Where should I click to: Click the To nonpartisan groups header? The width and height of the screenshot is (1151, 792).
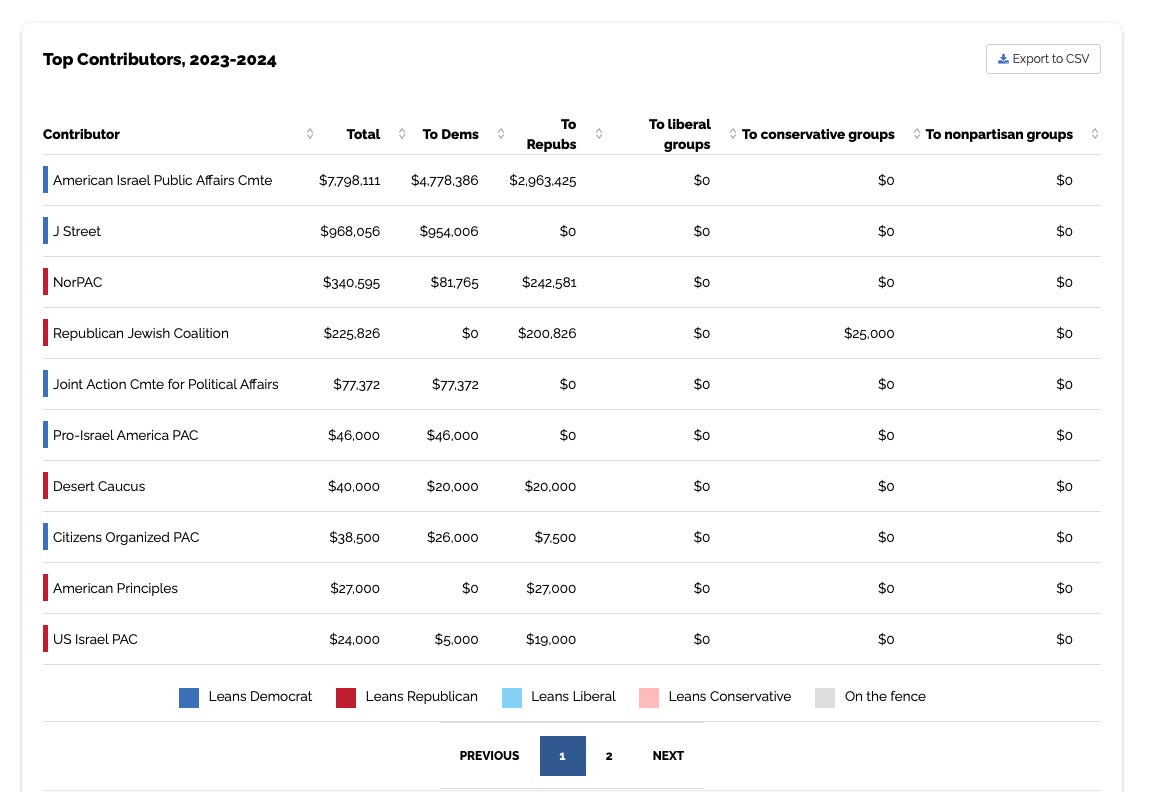999,134
